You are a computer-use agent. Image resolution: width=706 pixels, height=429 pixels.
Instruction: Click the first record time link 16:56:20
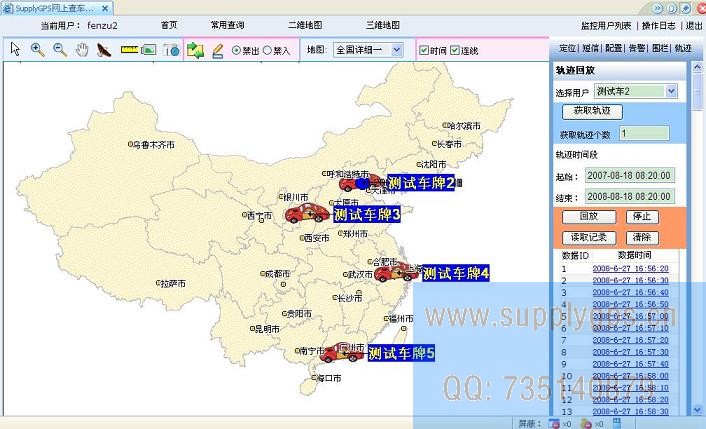tap(628, 268)
